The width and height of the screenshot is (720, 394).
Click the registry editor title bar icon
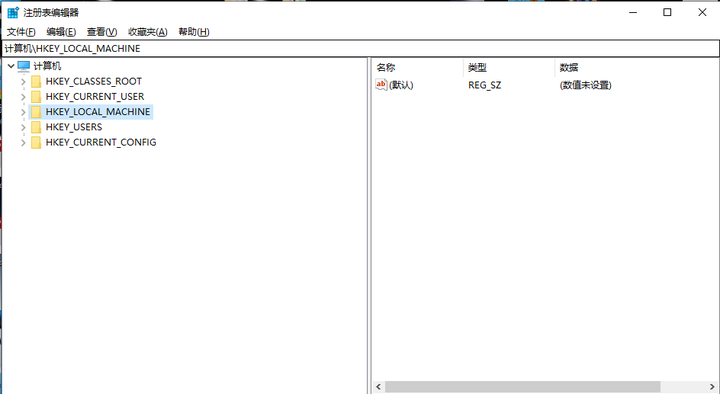click(13, 12)
